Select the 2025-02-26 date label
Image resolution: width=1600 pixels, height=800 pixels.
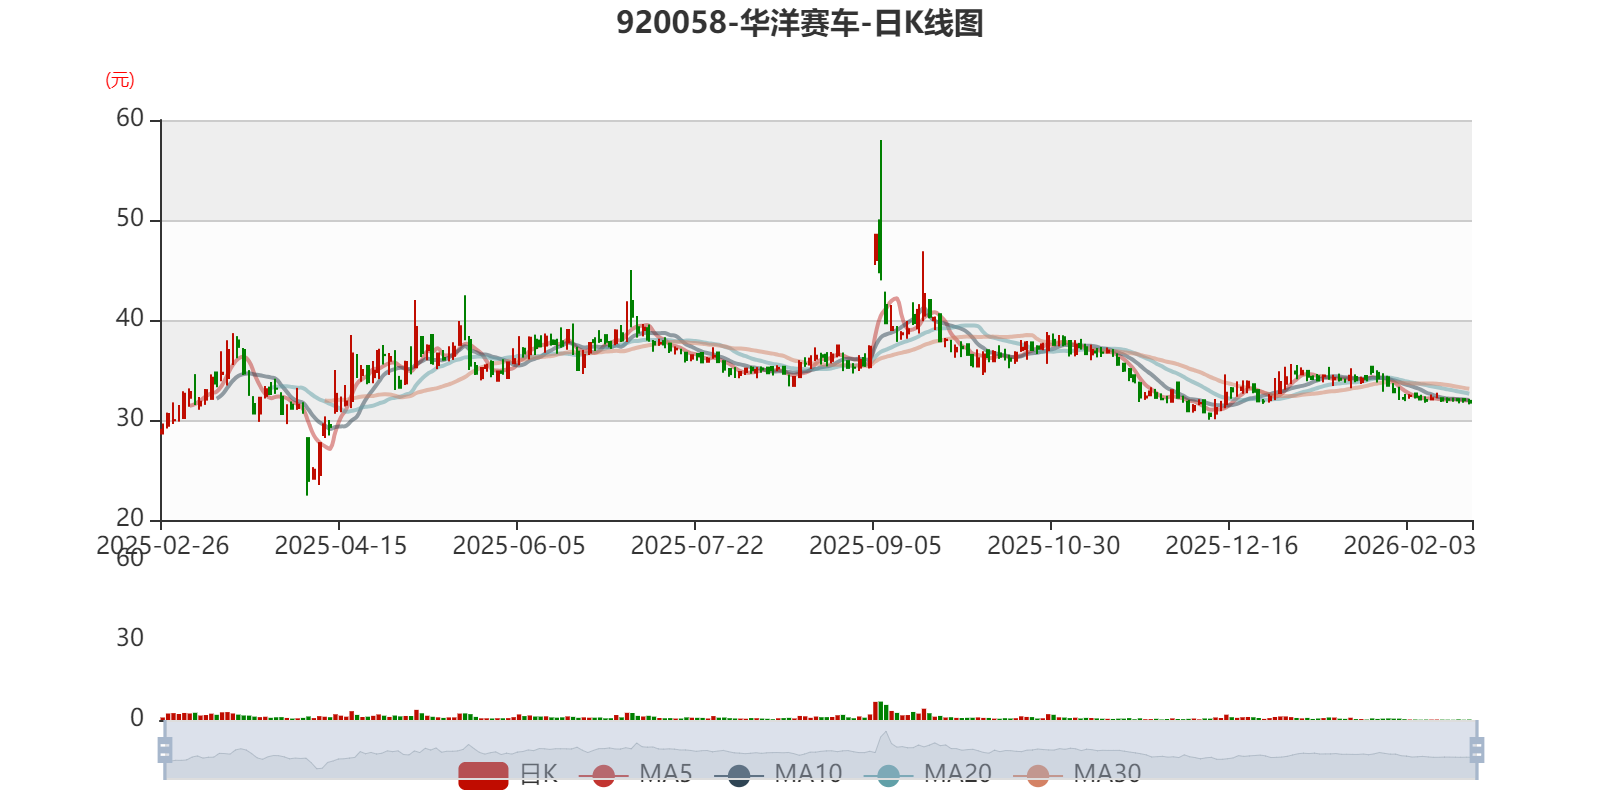coord(162,545)
